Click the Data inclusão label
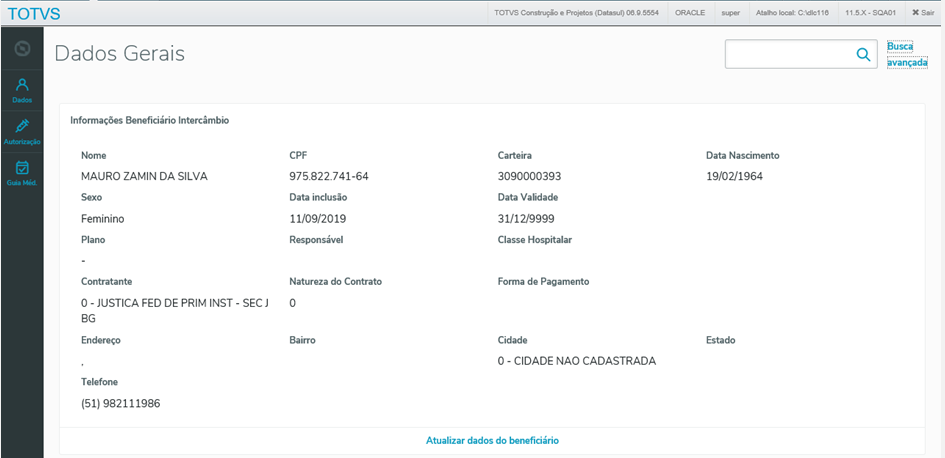The width and height of the screenshot is (945, 458). 318,197
